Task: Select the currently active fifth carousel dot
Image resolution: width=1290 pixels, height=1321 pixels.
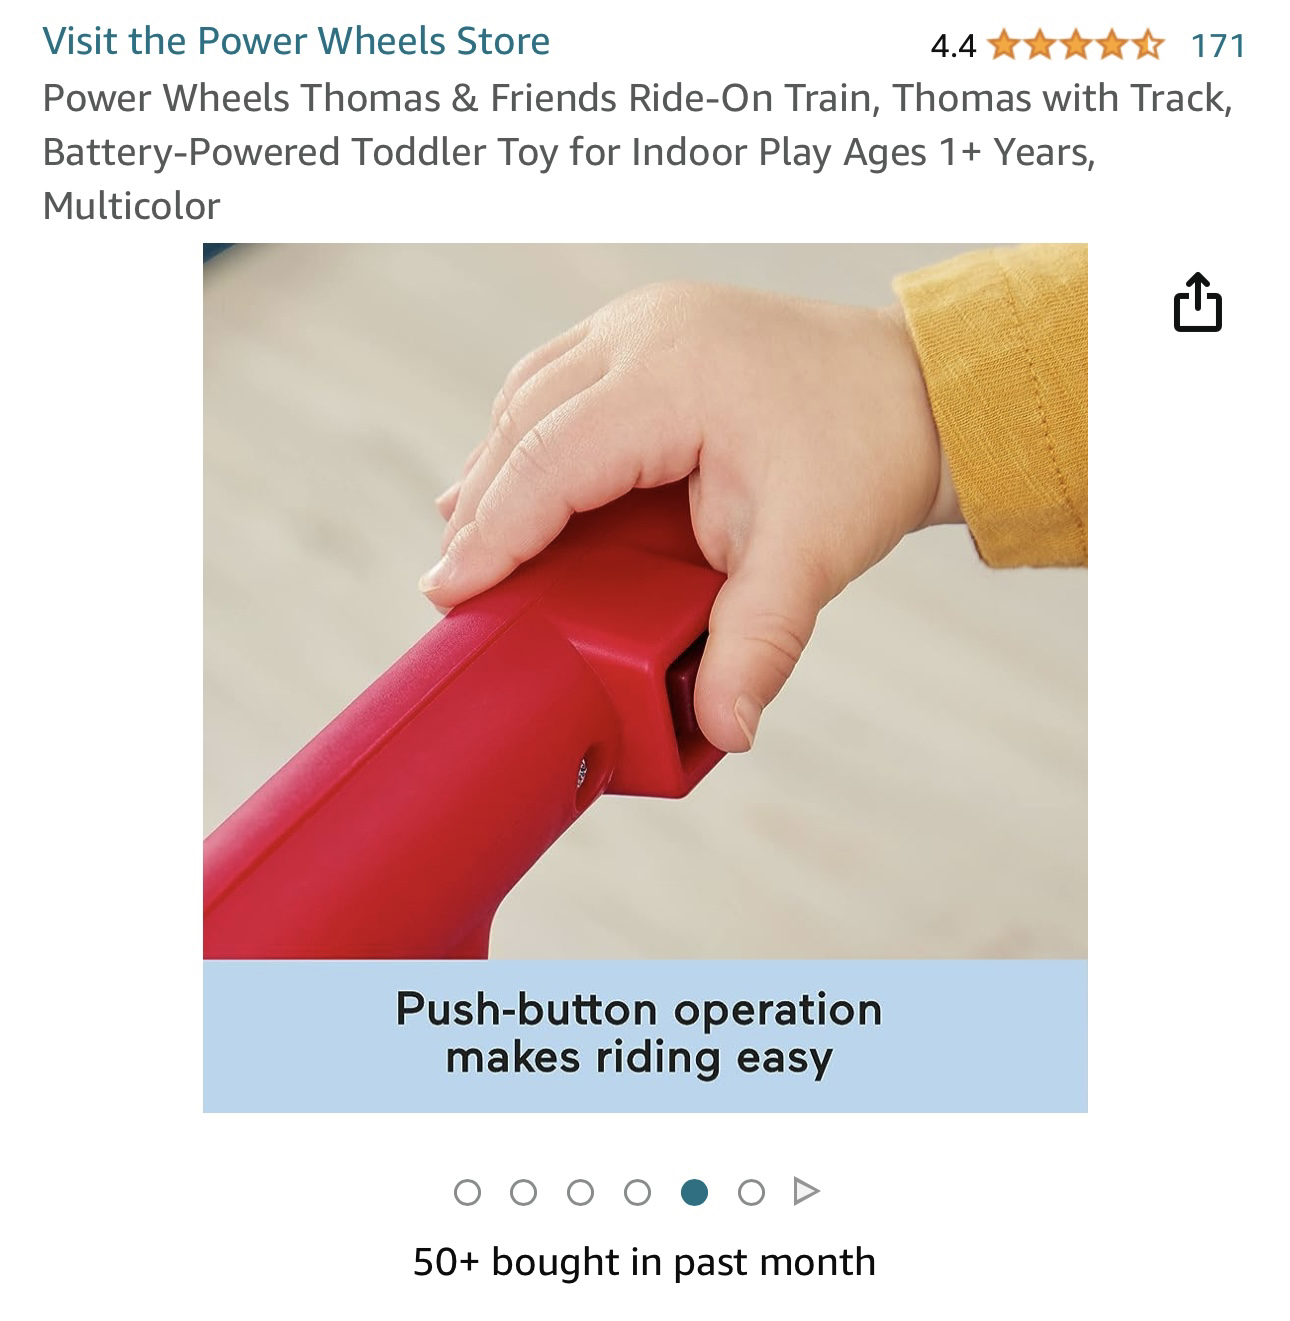Action: 694,1192
